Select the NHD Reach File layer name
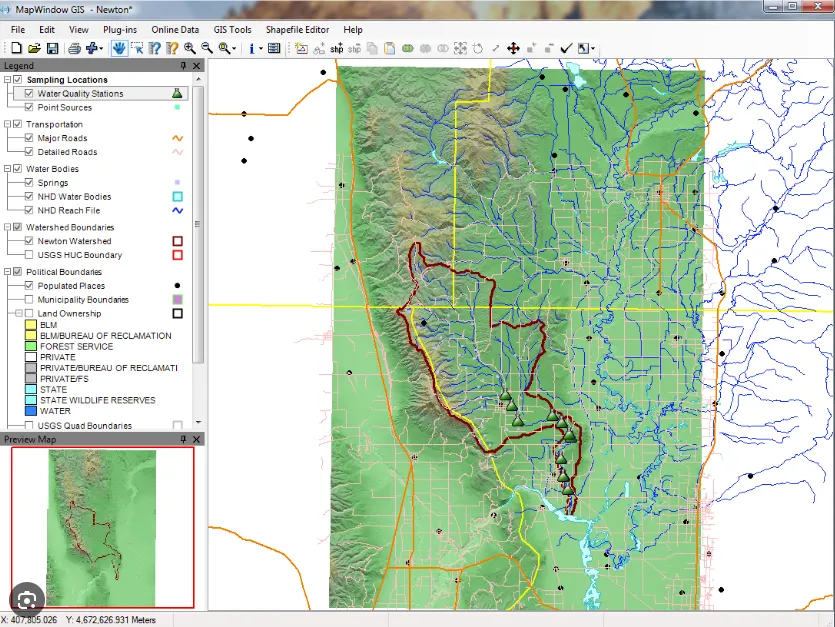 point(68,211)
